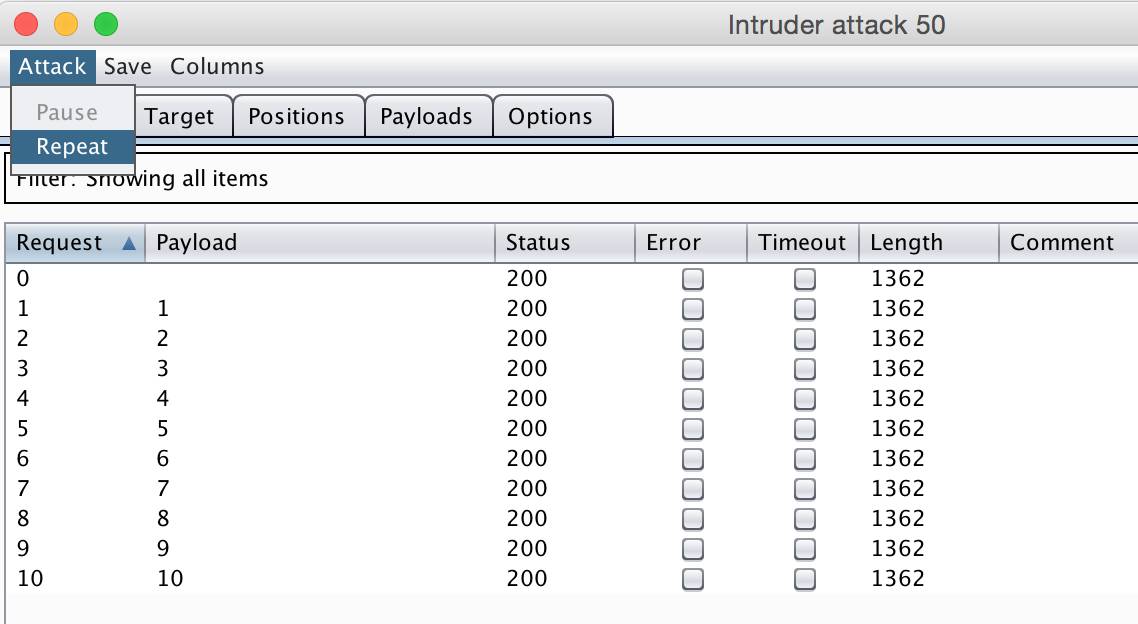
Task: Open the Options tab
Action: coord(550,117)
